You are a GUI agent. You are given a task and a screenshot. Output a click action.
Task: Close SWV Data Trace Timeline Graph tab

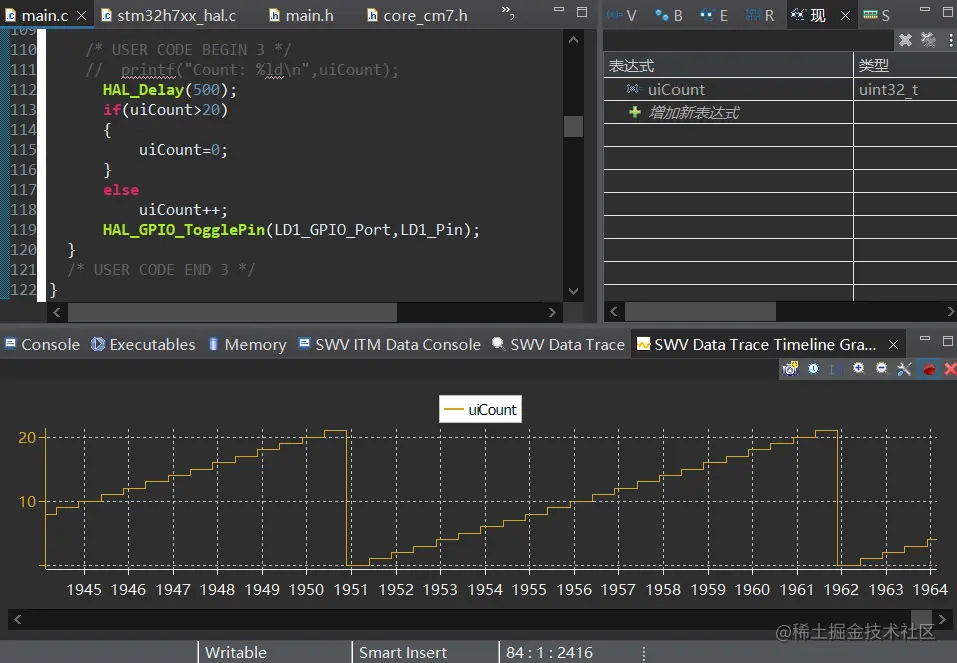coord(894,344)
